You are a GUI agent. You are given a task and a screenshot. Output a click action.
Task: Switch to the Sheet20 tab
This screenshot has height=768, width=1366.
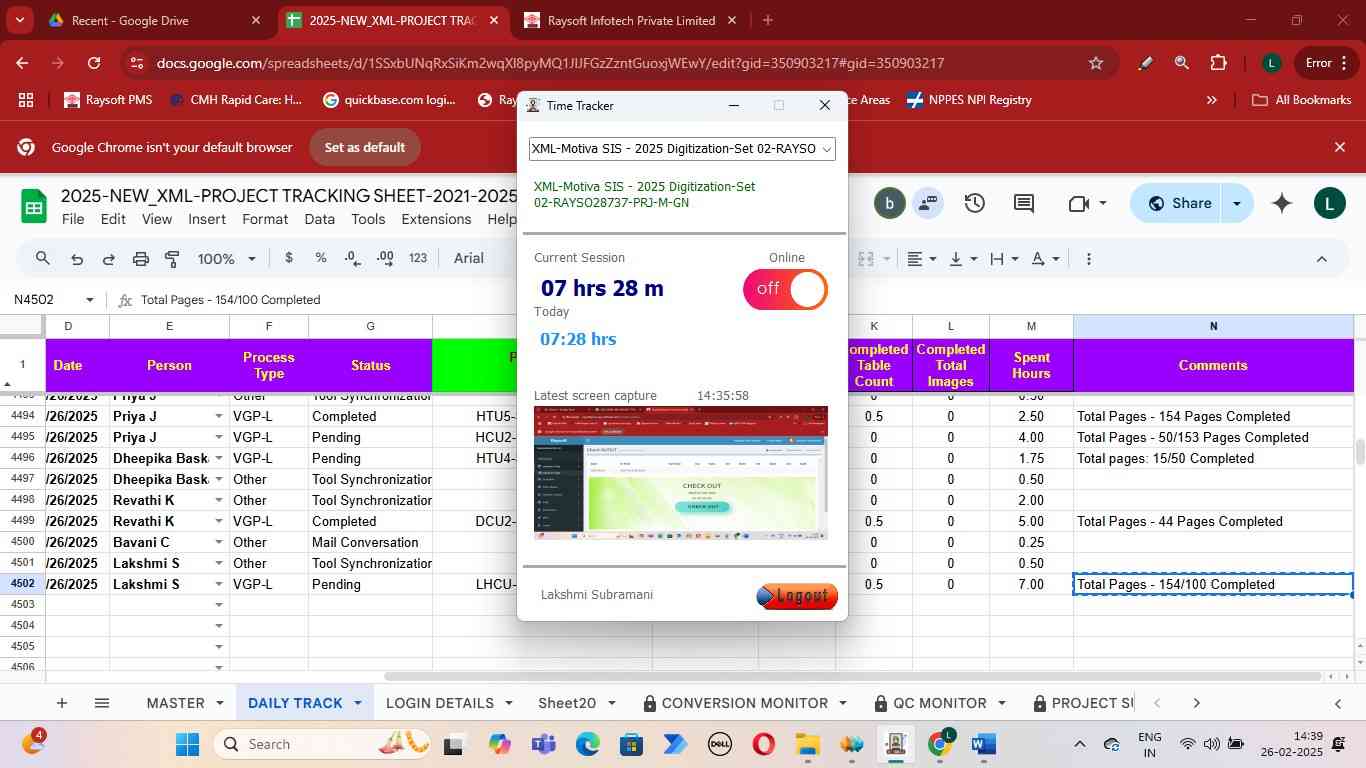click(567, 703)
